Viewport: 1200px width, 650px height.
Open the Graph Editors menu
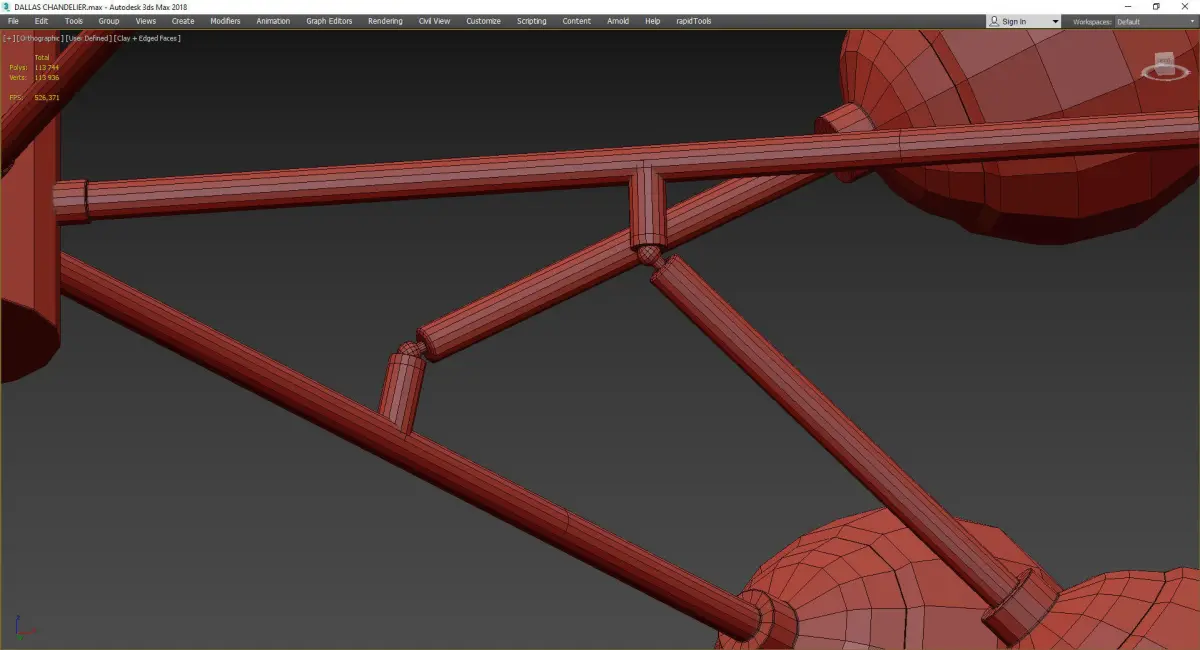pyautogui.click(x=329, y=21)
